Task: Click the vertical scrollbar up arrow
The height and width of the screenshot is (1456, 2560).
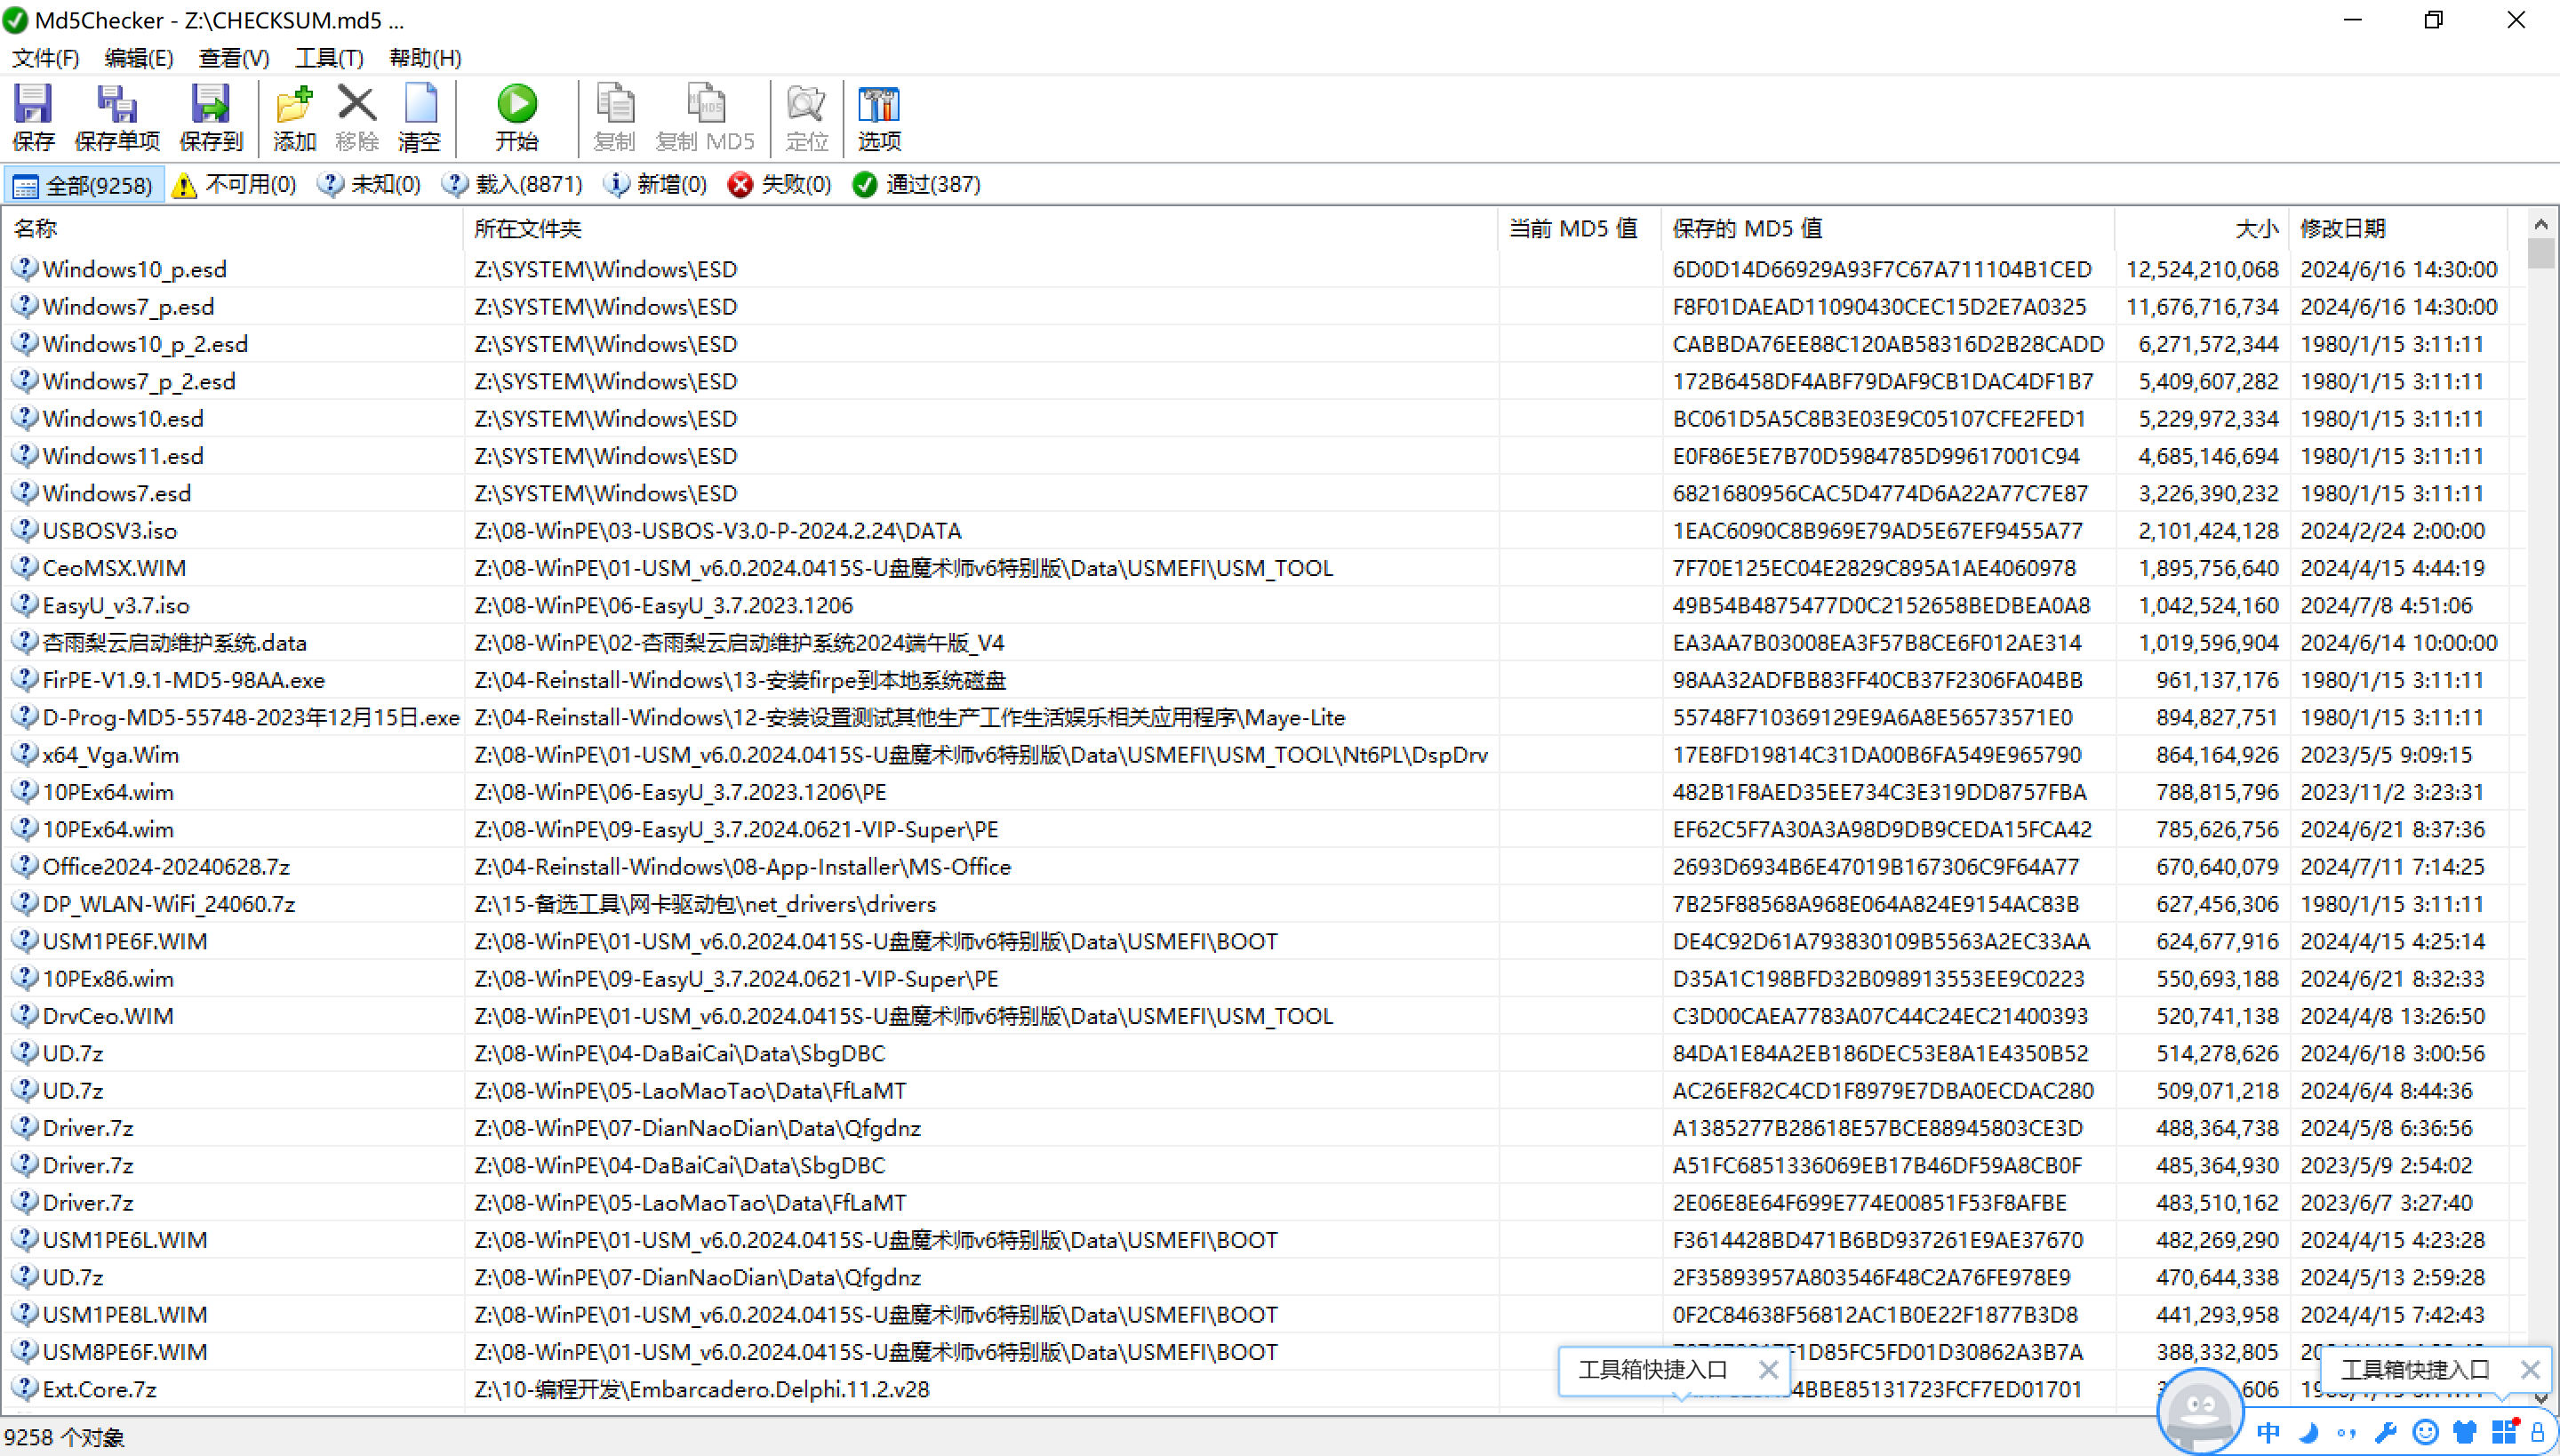Action: click(x=2541, y=224)
